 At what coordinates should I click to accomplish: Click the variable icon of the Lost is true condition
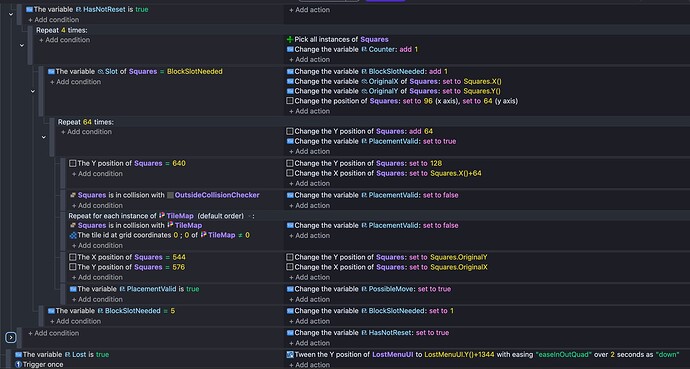pos(18,354)
